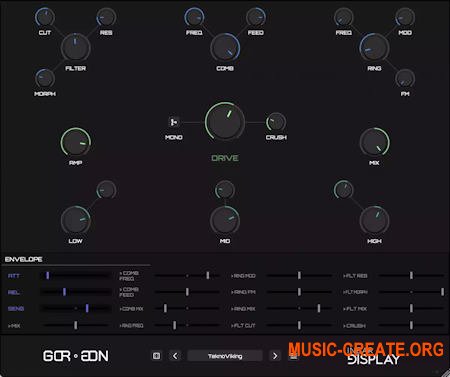Open the TeknoViking preset name menu
Viewport: 450px width, 377px height.
click(x=225, y=356)
